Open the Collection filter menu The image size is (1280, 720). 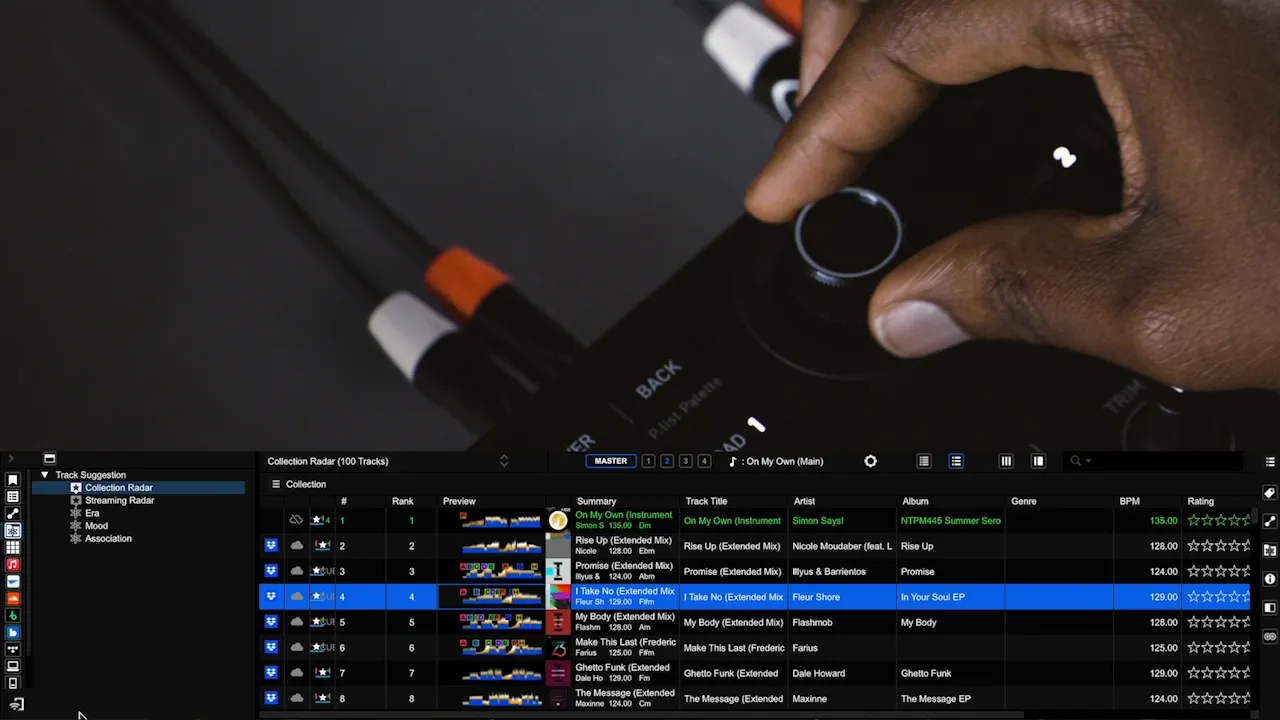277,484
